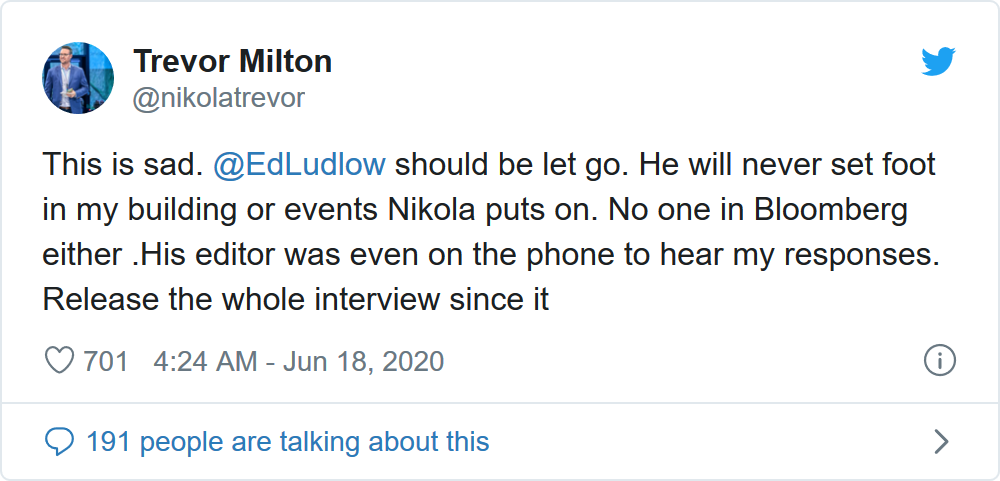Visit the @nikolatrevor handle link

[x=218, y=98]
